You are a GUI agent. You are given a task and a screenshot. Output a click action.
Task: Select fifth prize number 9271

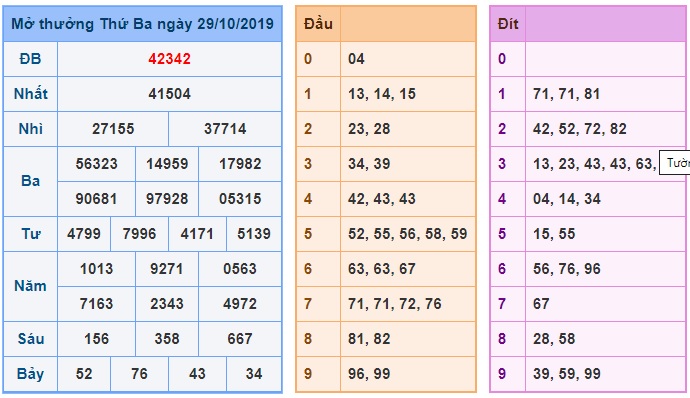tap(167, 269)
